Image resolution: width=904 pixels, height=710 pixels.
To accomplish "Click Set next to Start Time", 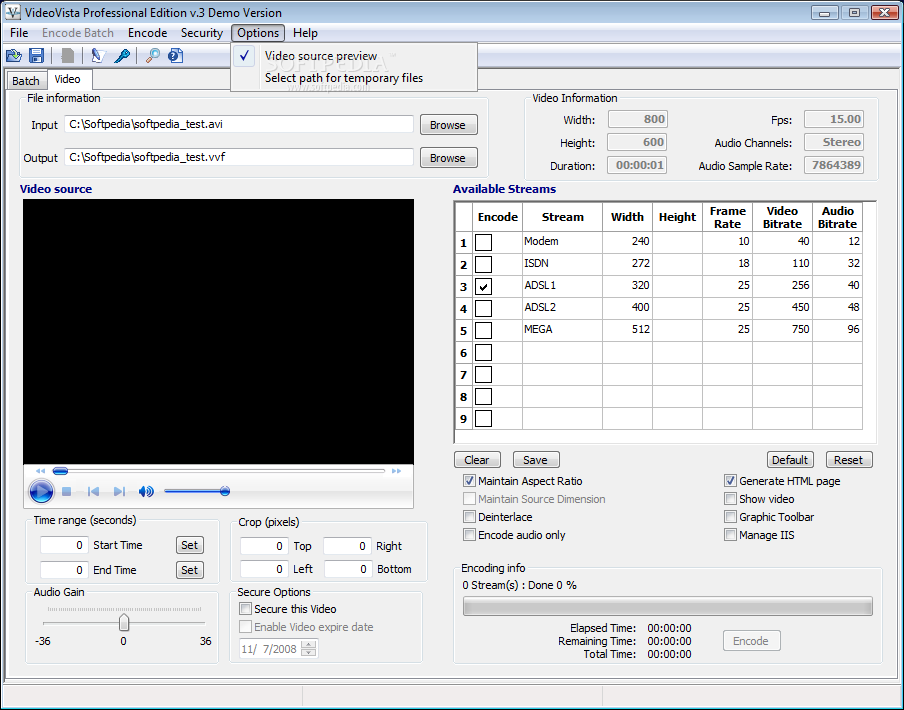I will [x=189, y=545].
